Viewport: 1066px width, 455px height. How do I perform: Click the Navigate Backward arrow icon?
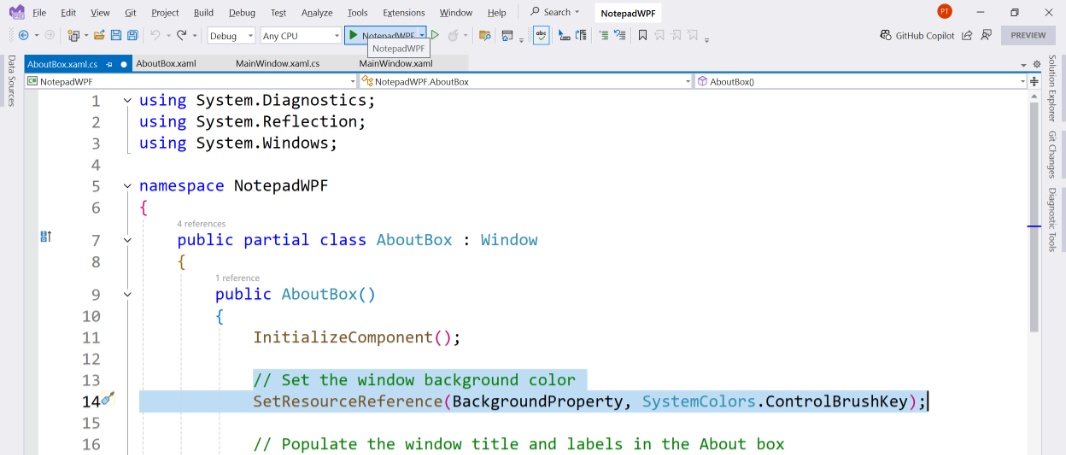click(24, 35)
